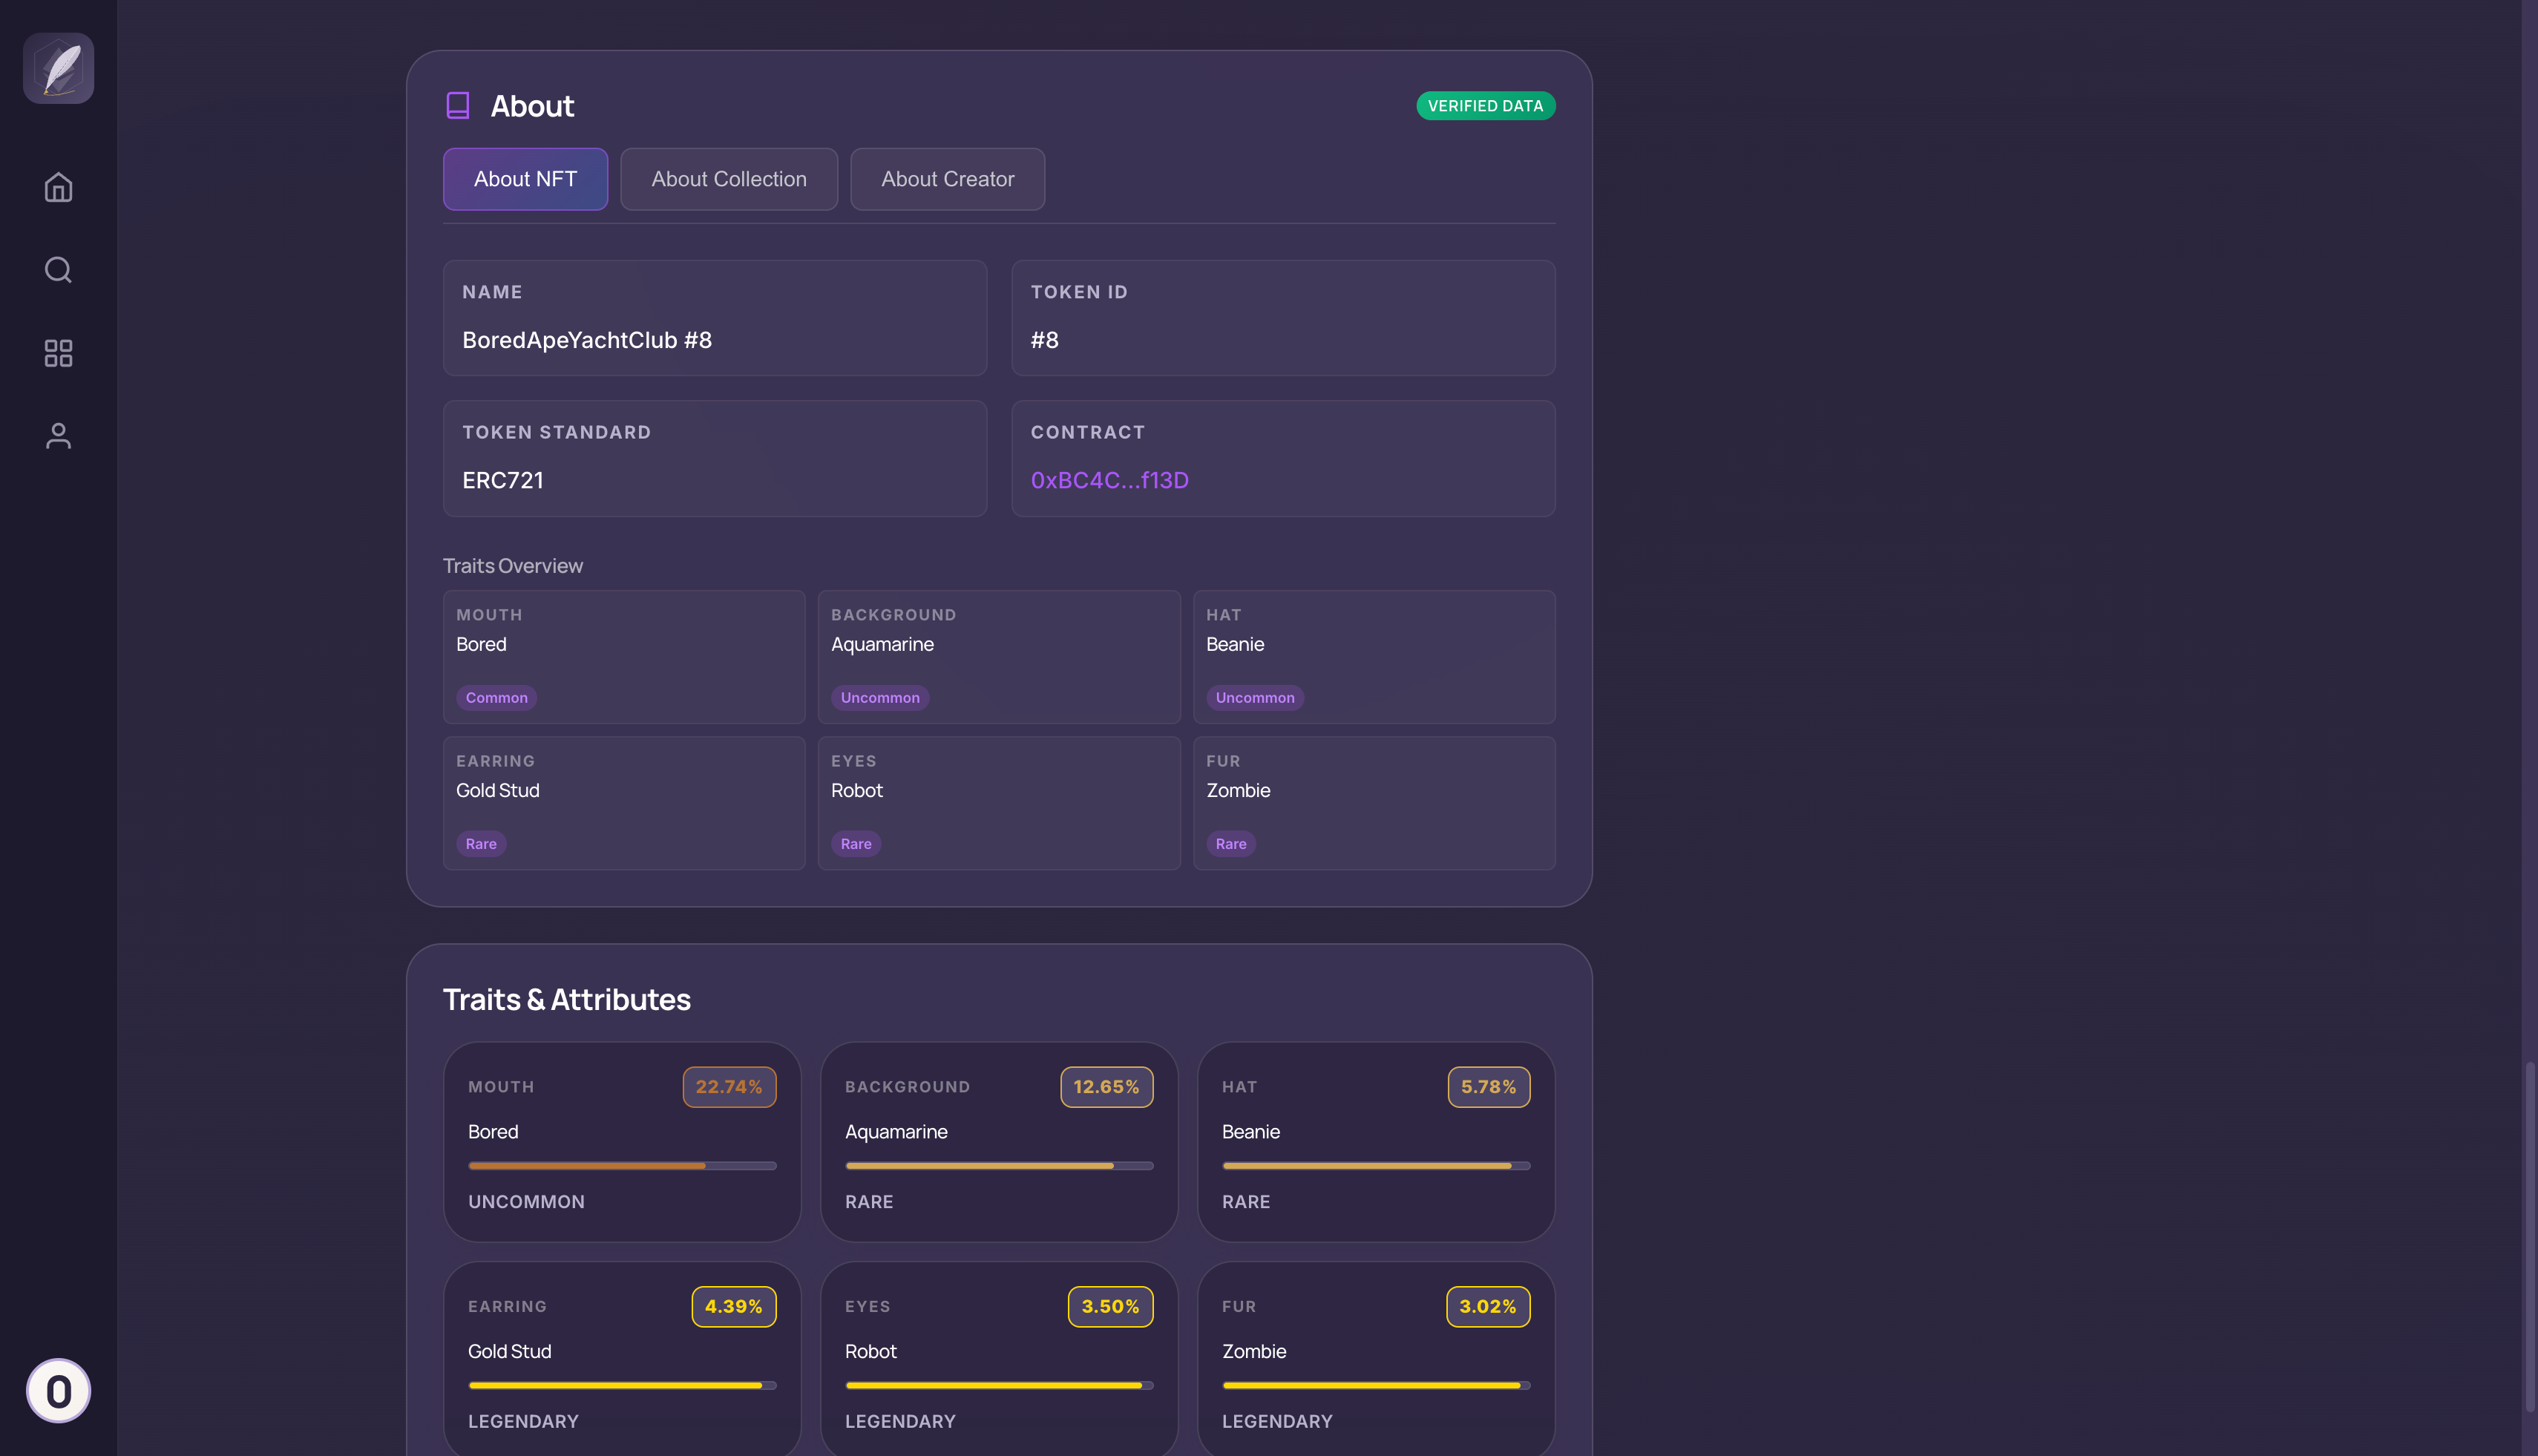
Task: Click the round 0 badge avatar
Action: pyautogui.click(x=58, y=1390)
